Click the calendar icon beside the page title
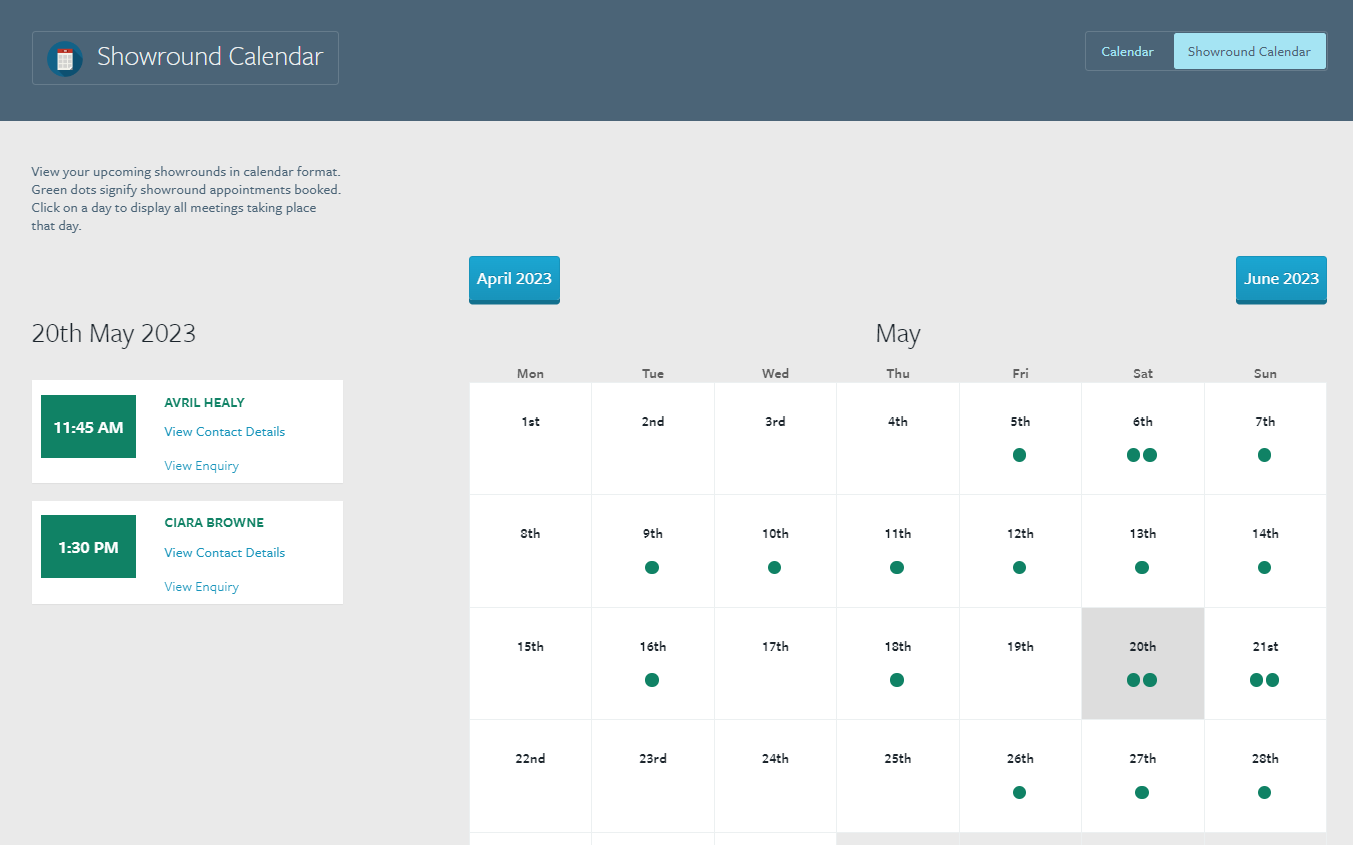 64,58
